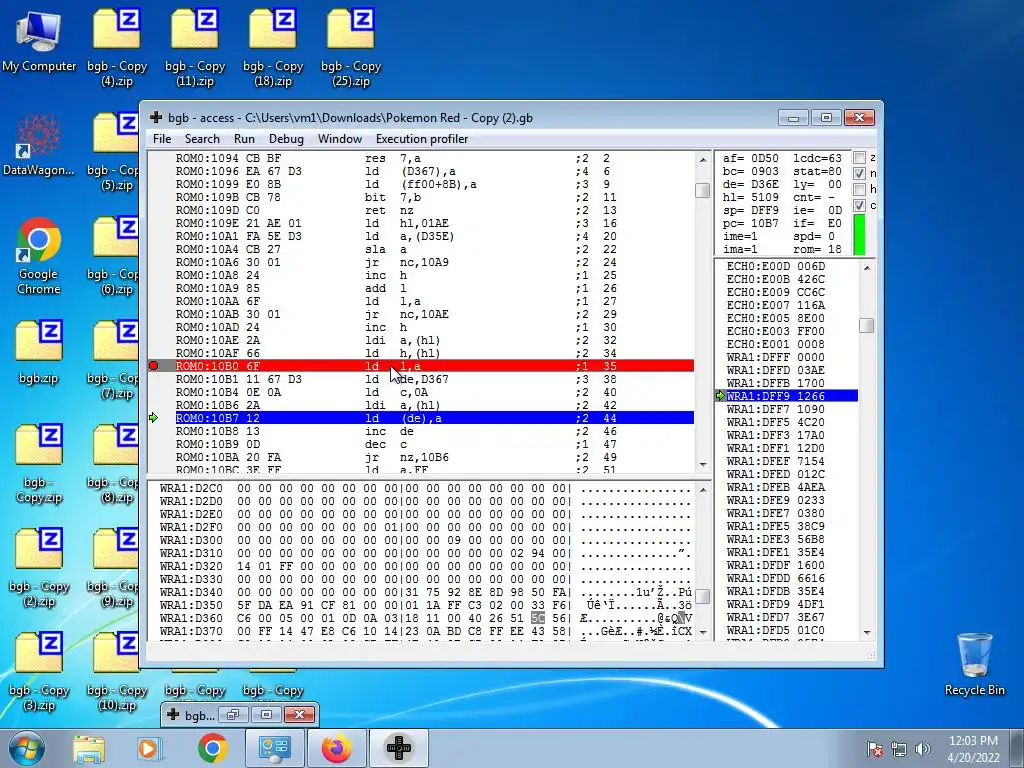The width and height of the screenshot is (1024, 768).
Task: Open the Recycle Bin
Action: click(x=974, y=664)
